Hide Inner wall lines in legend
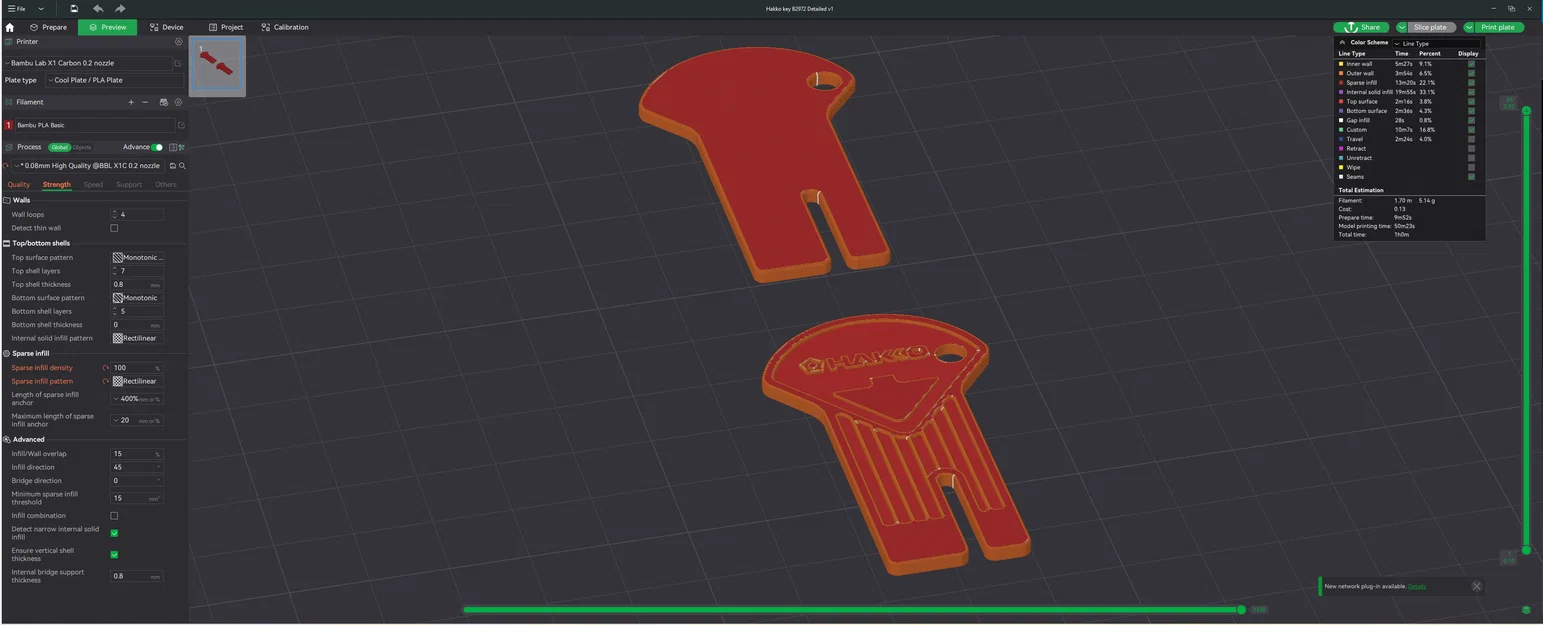Viewport: 1543px width, 625px height. pos(1471,64)
